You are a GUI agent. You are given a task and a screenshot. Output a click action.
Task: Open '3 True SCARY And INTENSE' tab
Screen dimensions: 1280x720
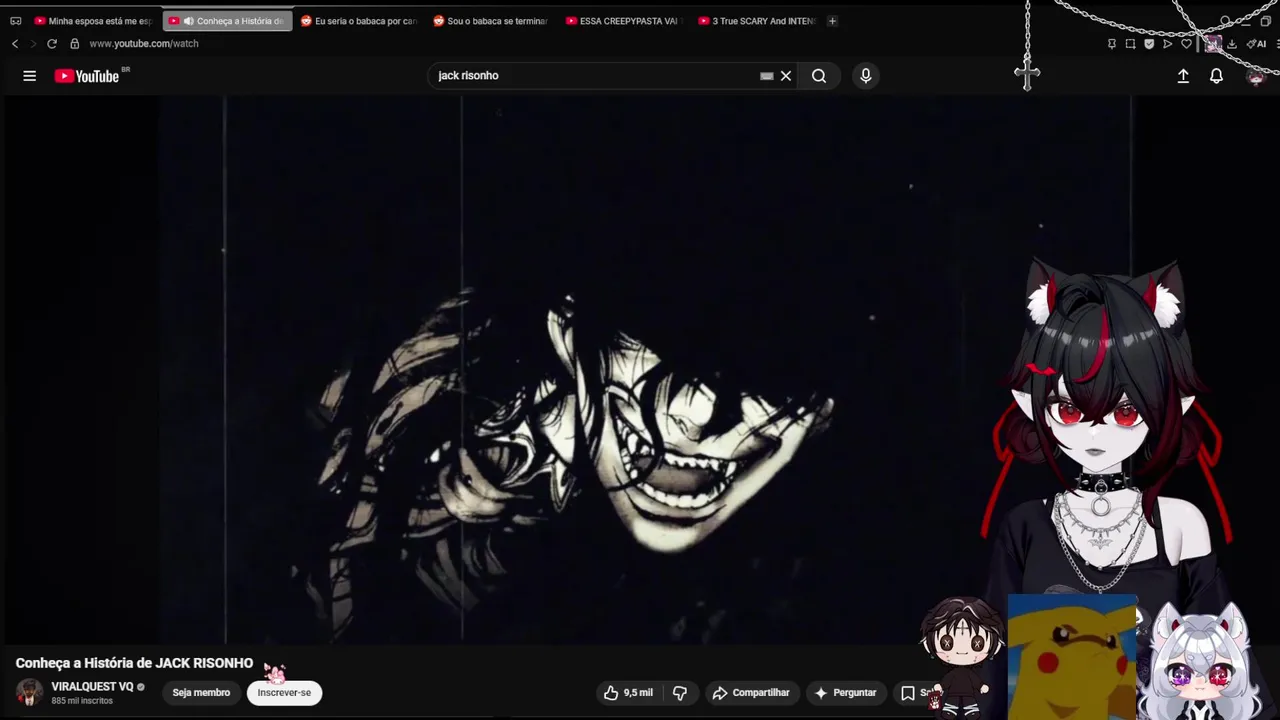[x=757, y=21]
